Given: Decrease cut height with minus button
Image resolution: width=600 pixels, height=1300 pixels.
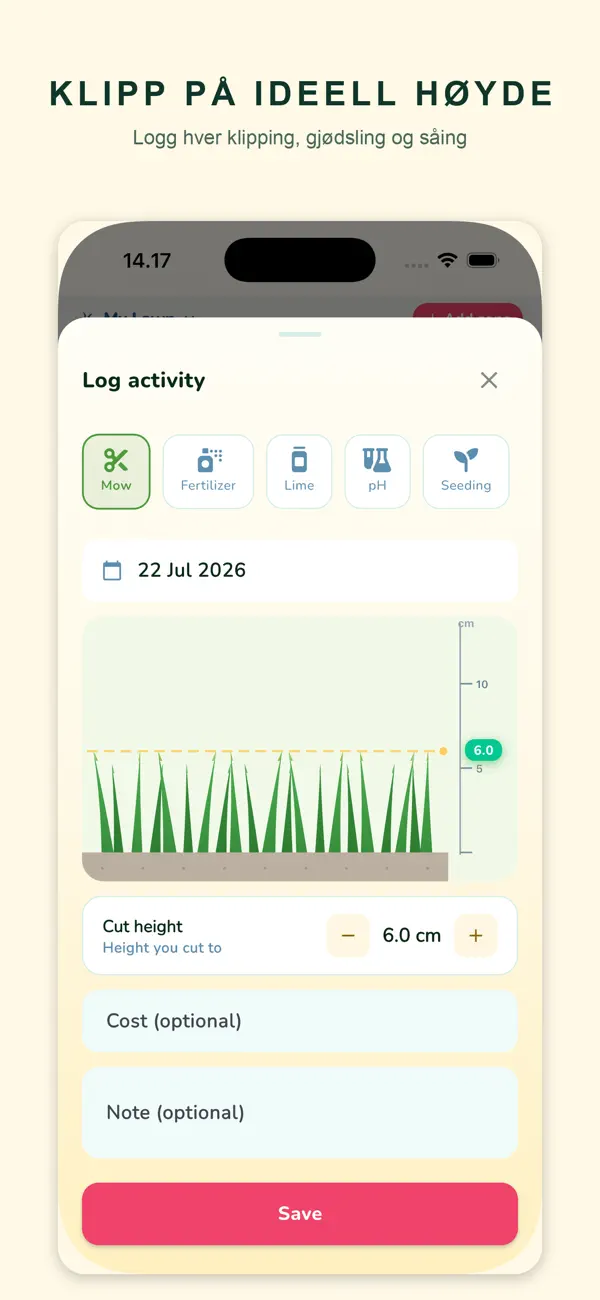Looking at the screenshot, I should pos(348,936).
